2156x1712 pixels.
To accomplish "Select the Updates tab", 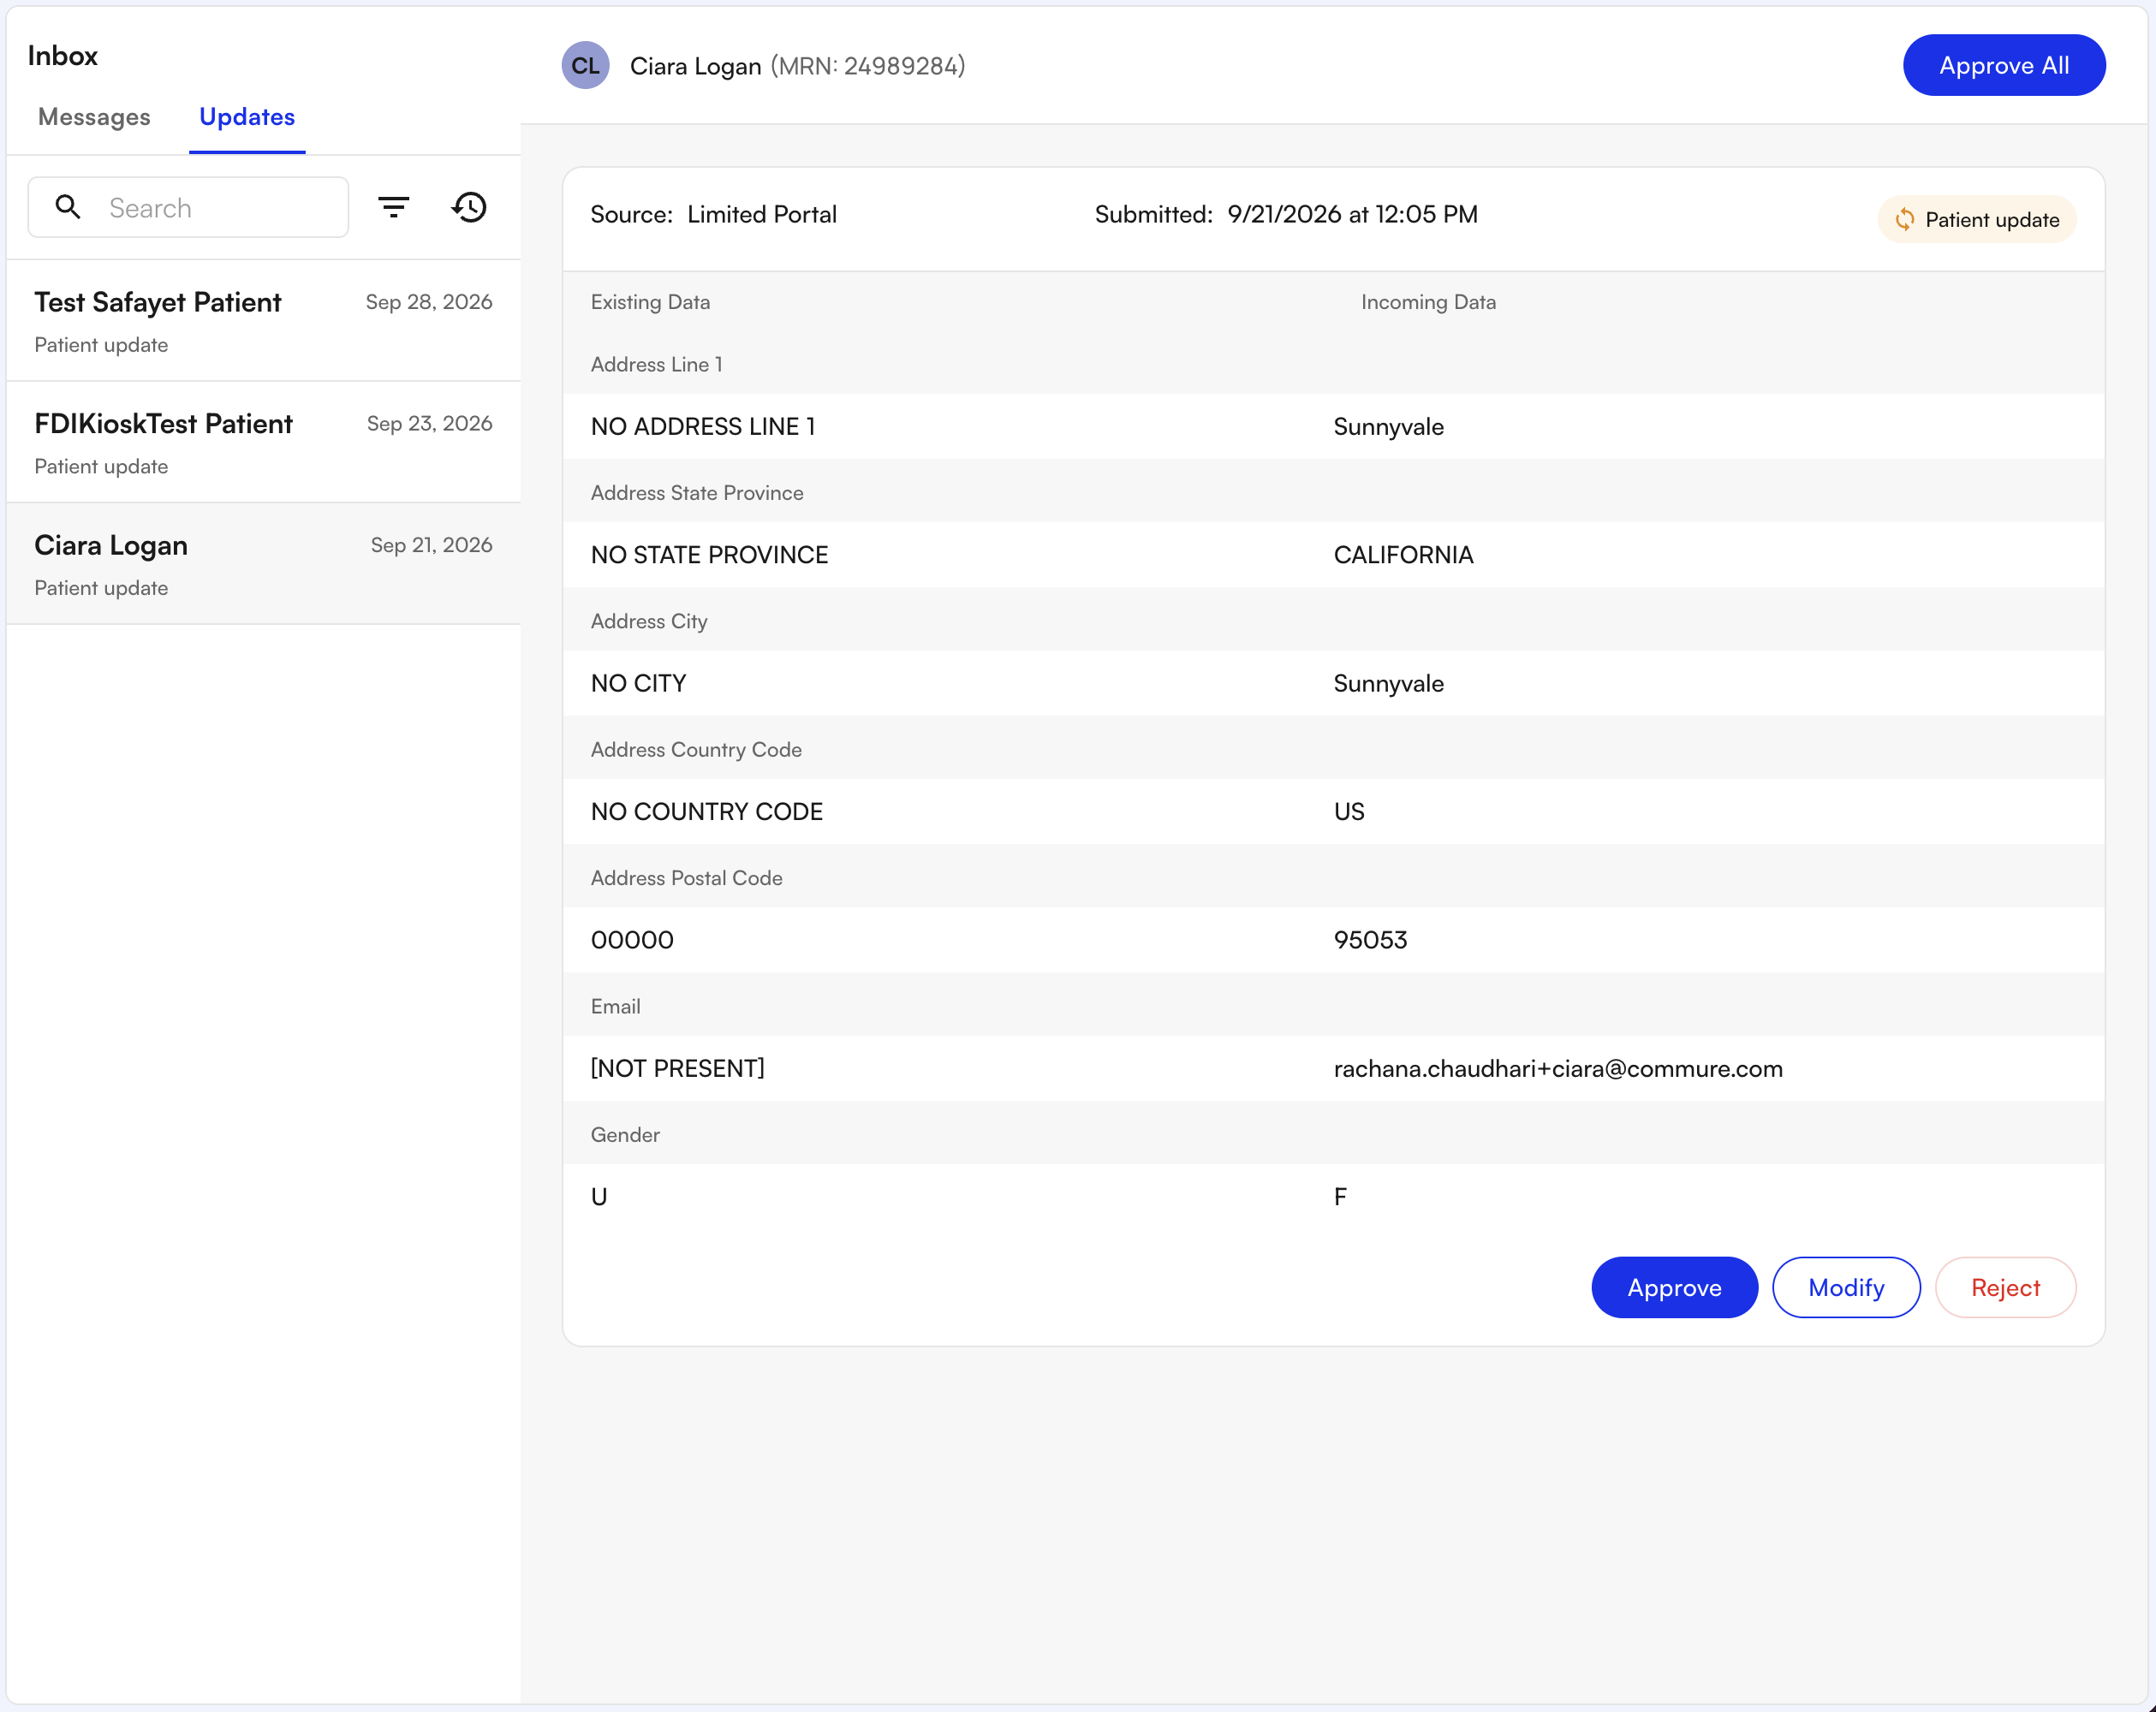I will [x=247, y=117].
